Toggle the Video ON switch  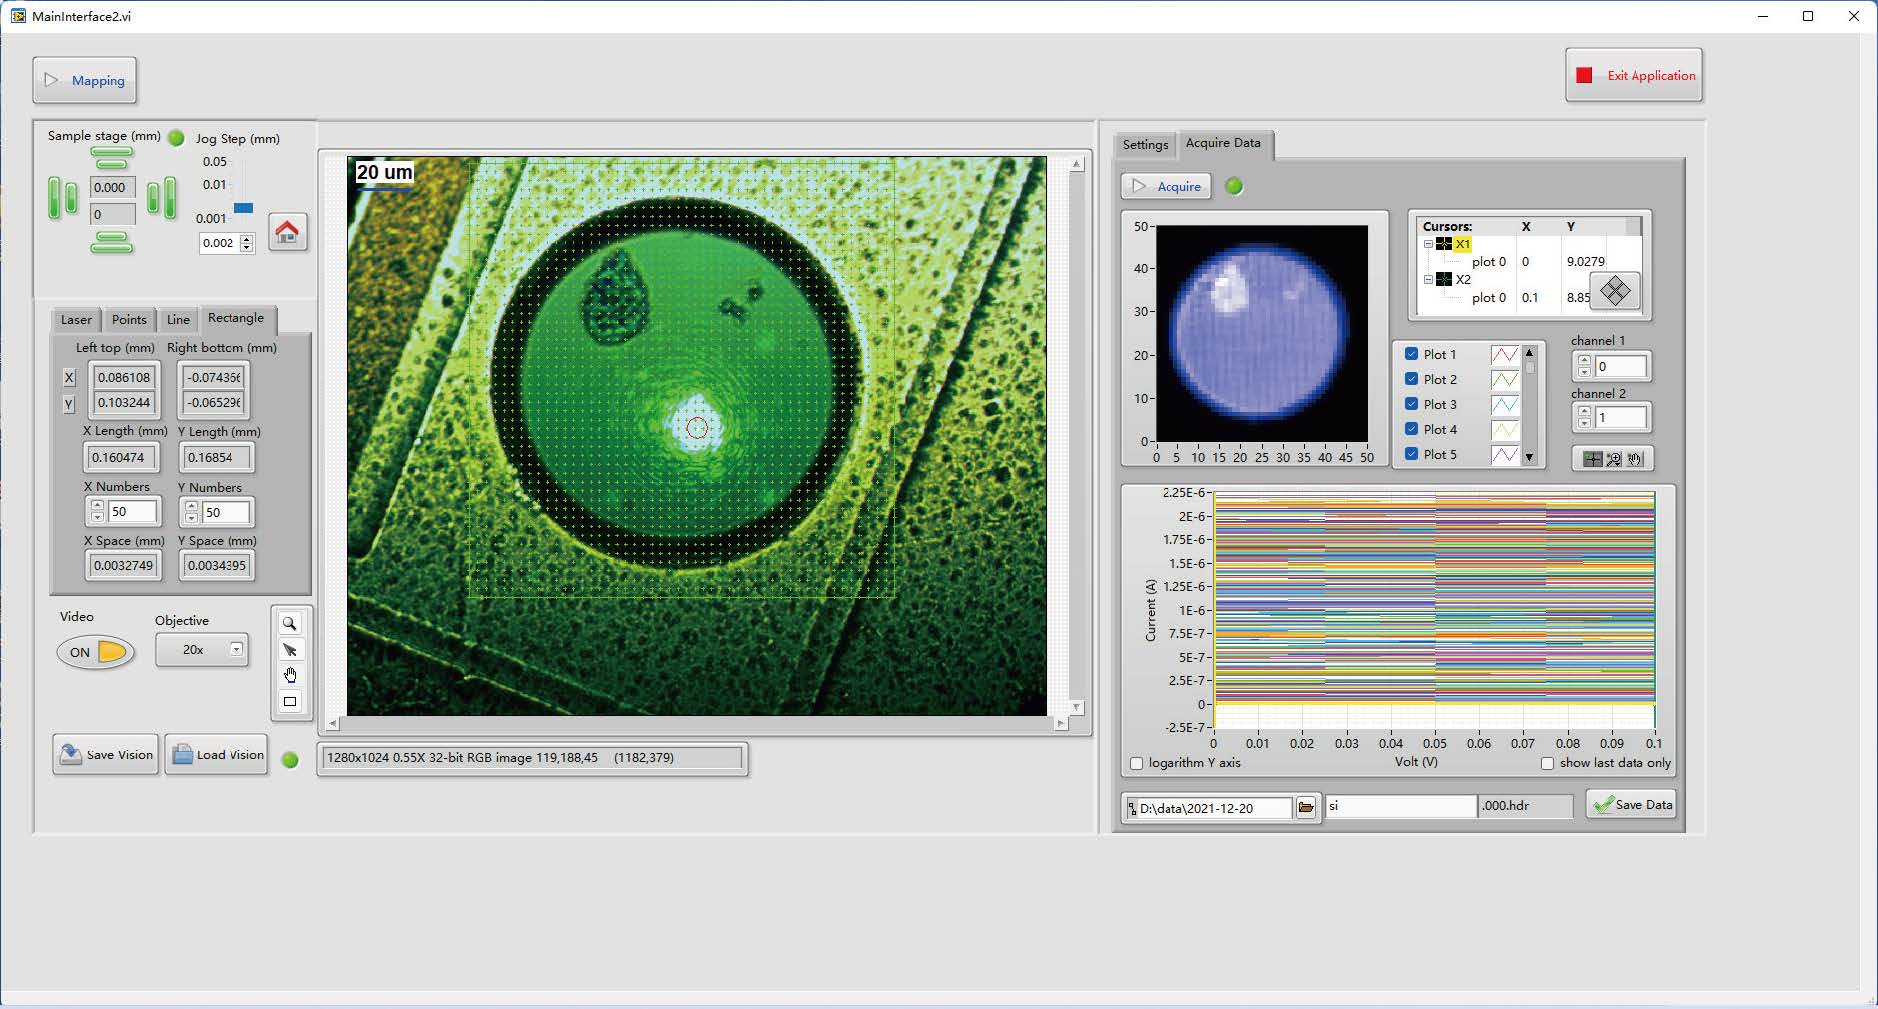(96, 652)
